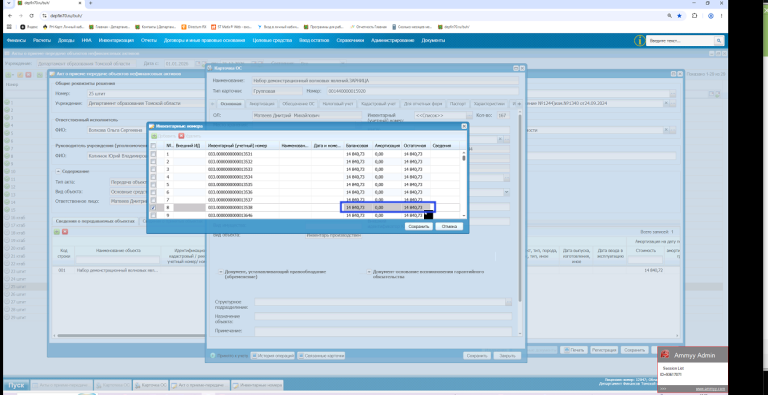Viewport: 768px width, 395px height.
Task: Click the Сохранить button in Карточка ОС window
Action: tap(477, 356)
